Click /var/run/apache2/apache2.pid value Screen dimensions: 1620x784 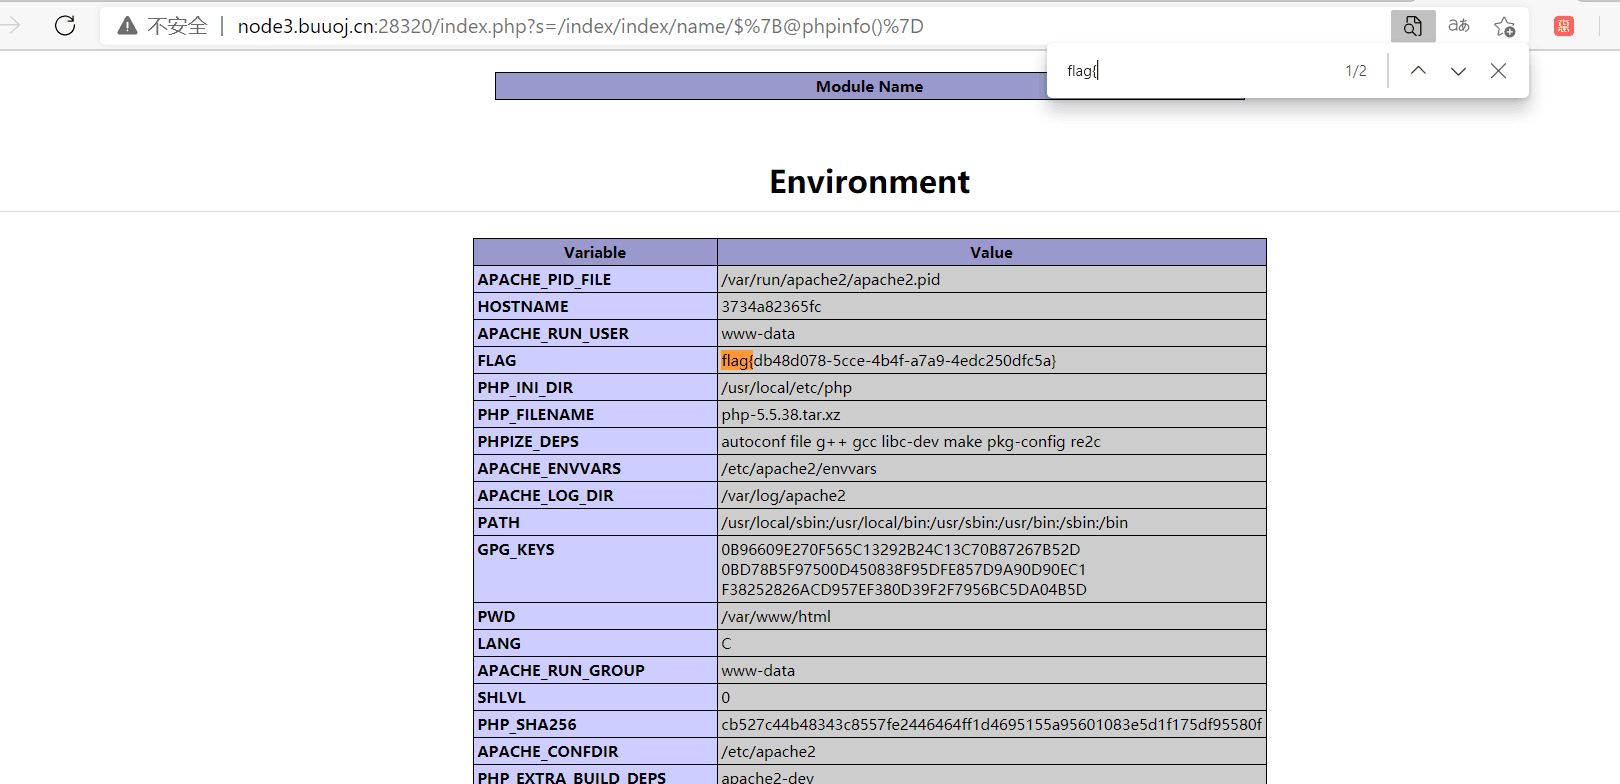(x=831, y=279)
